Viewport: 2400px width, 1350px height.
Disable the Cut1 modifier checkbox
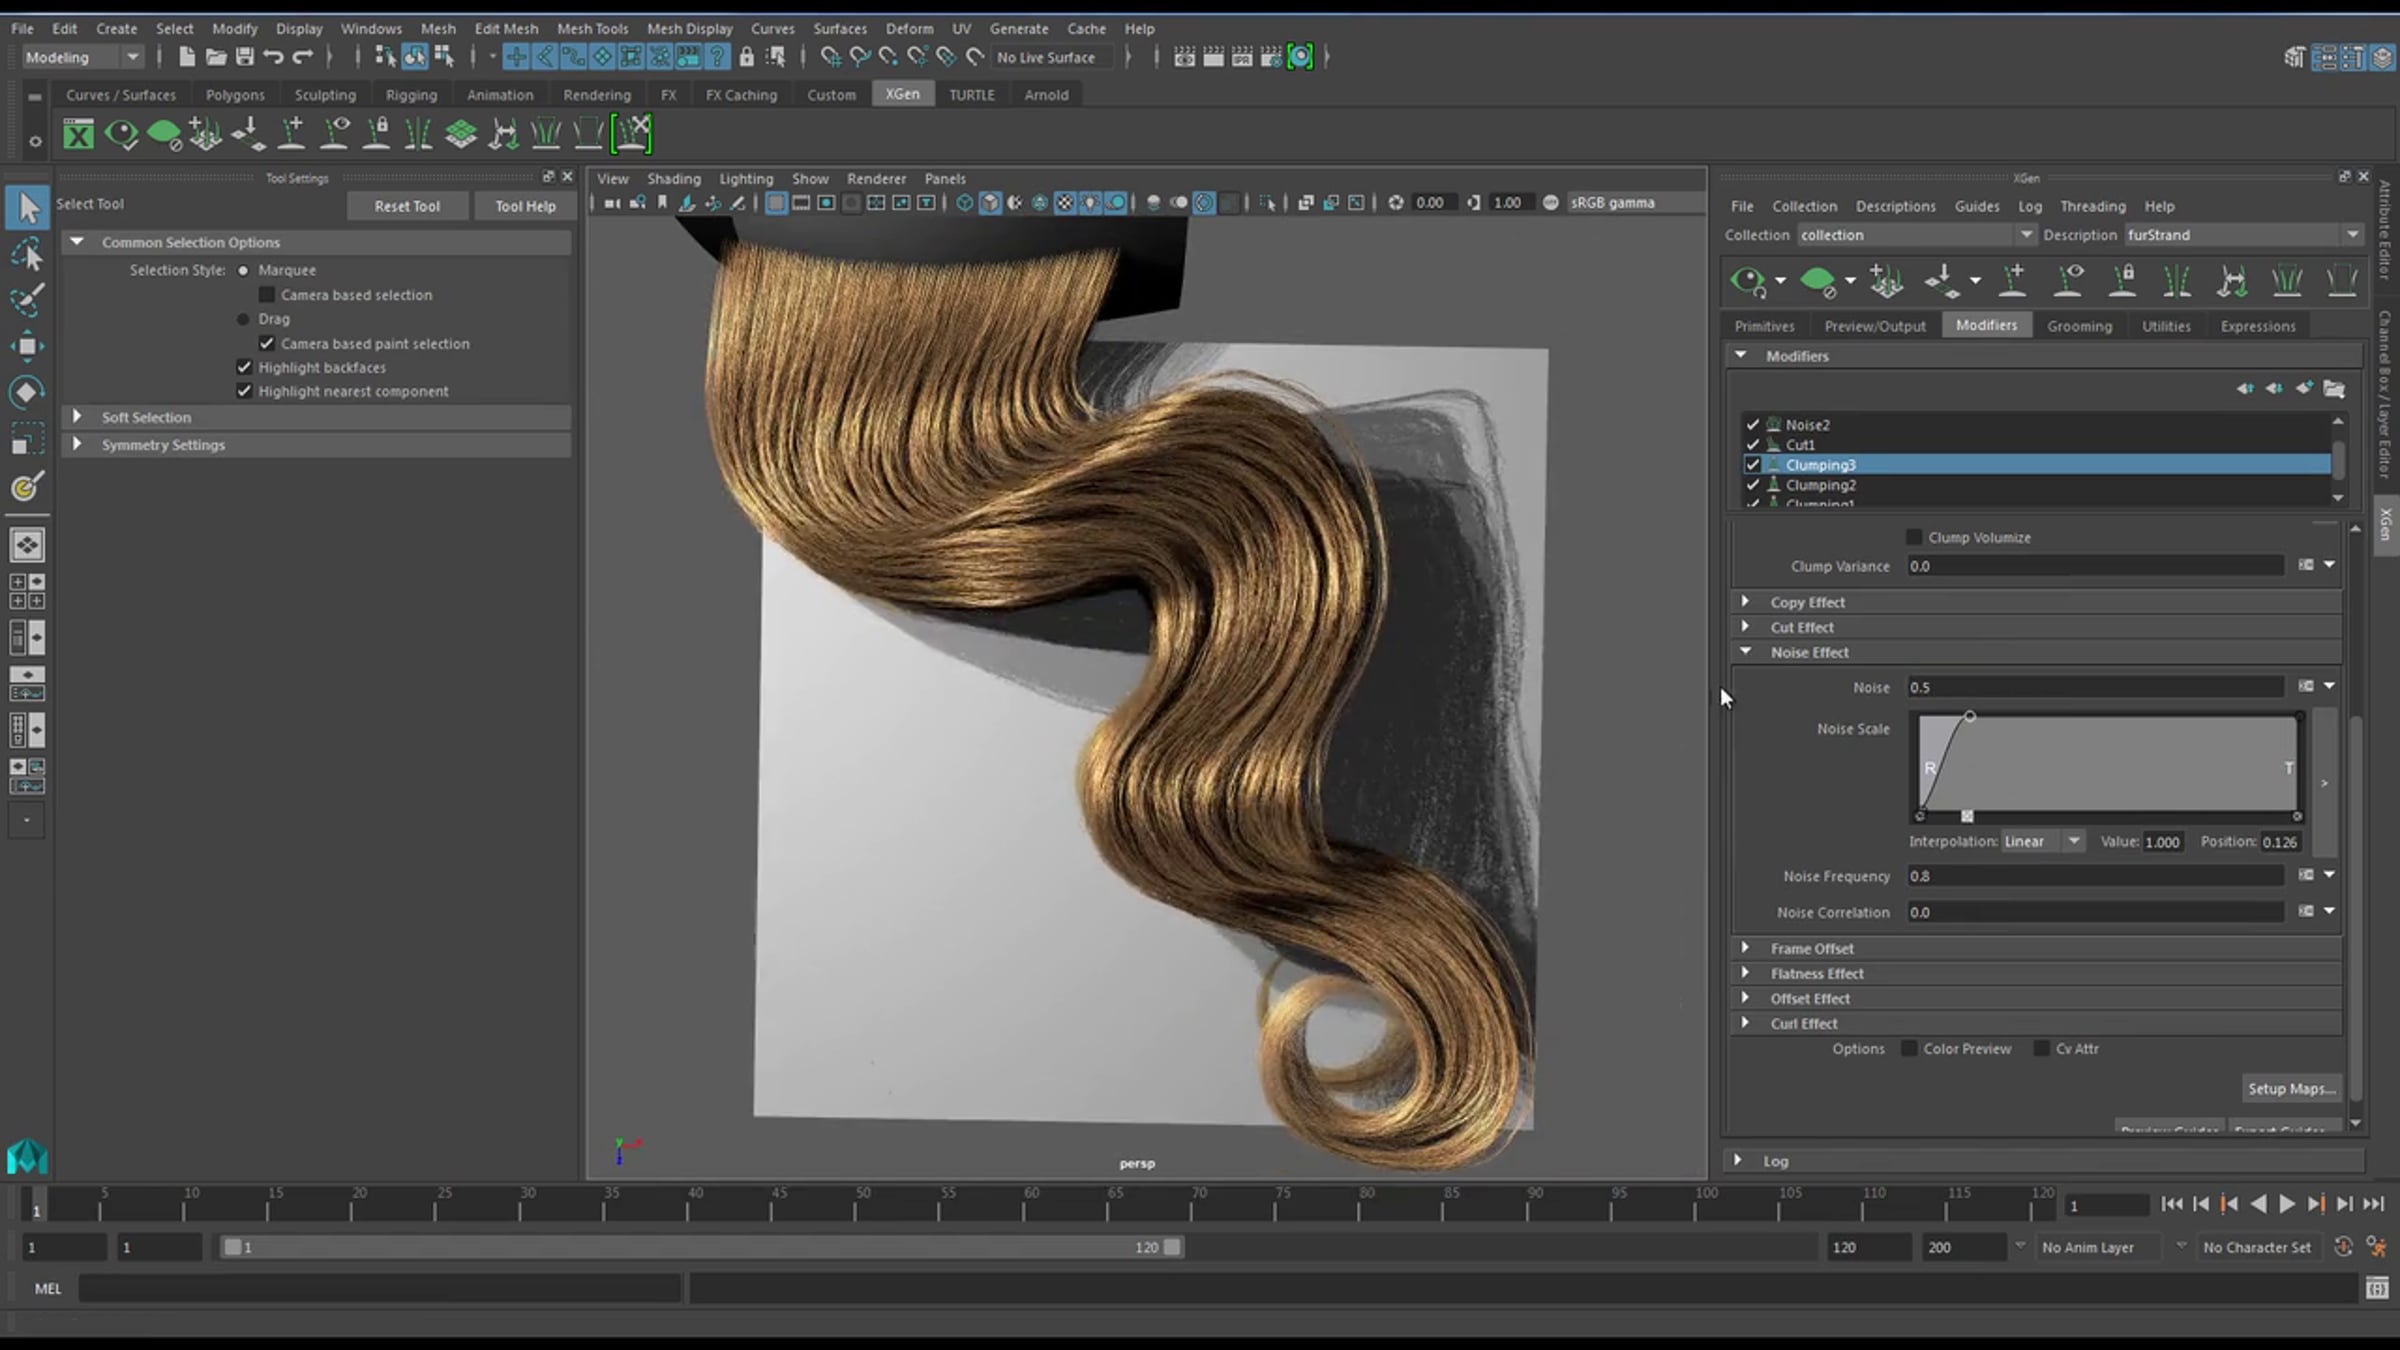(1752, 445)
